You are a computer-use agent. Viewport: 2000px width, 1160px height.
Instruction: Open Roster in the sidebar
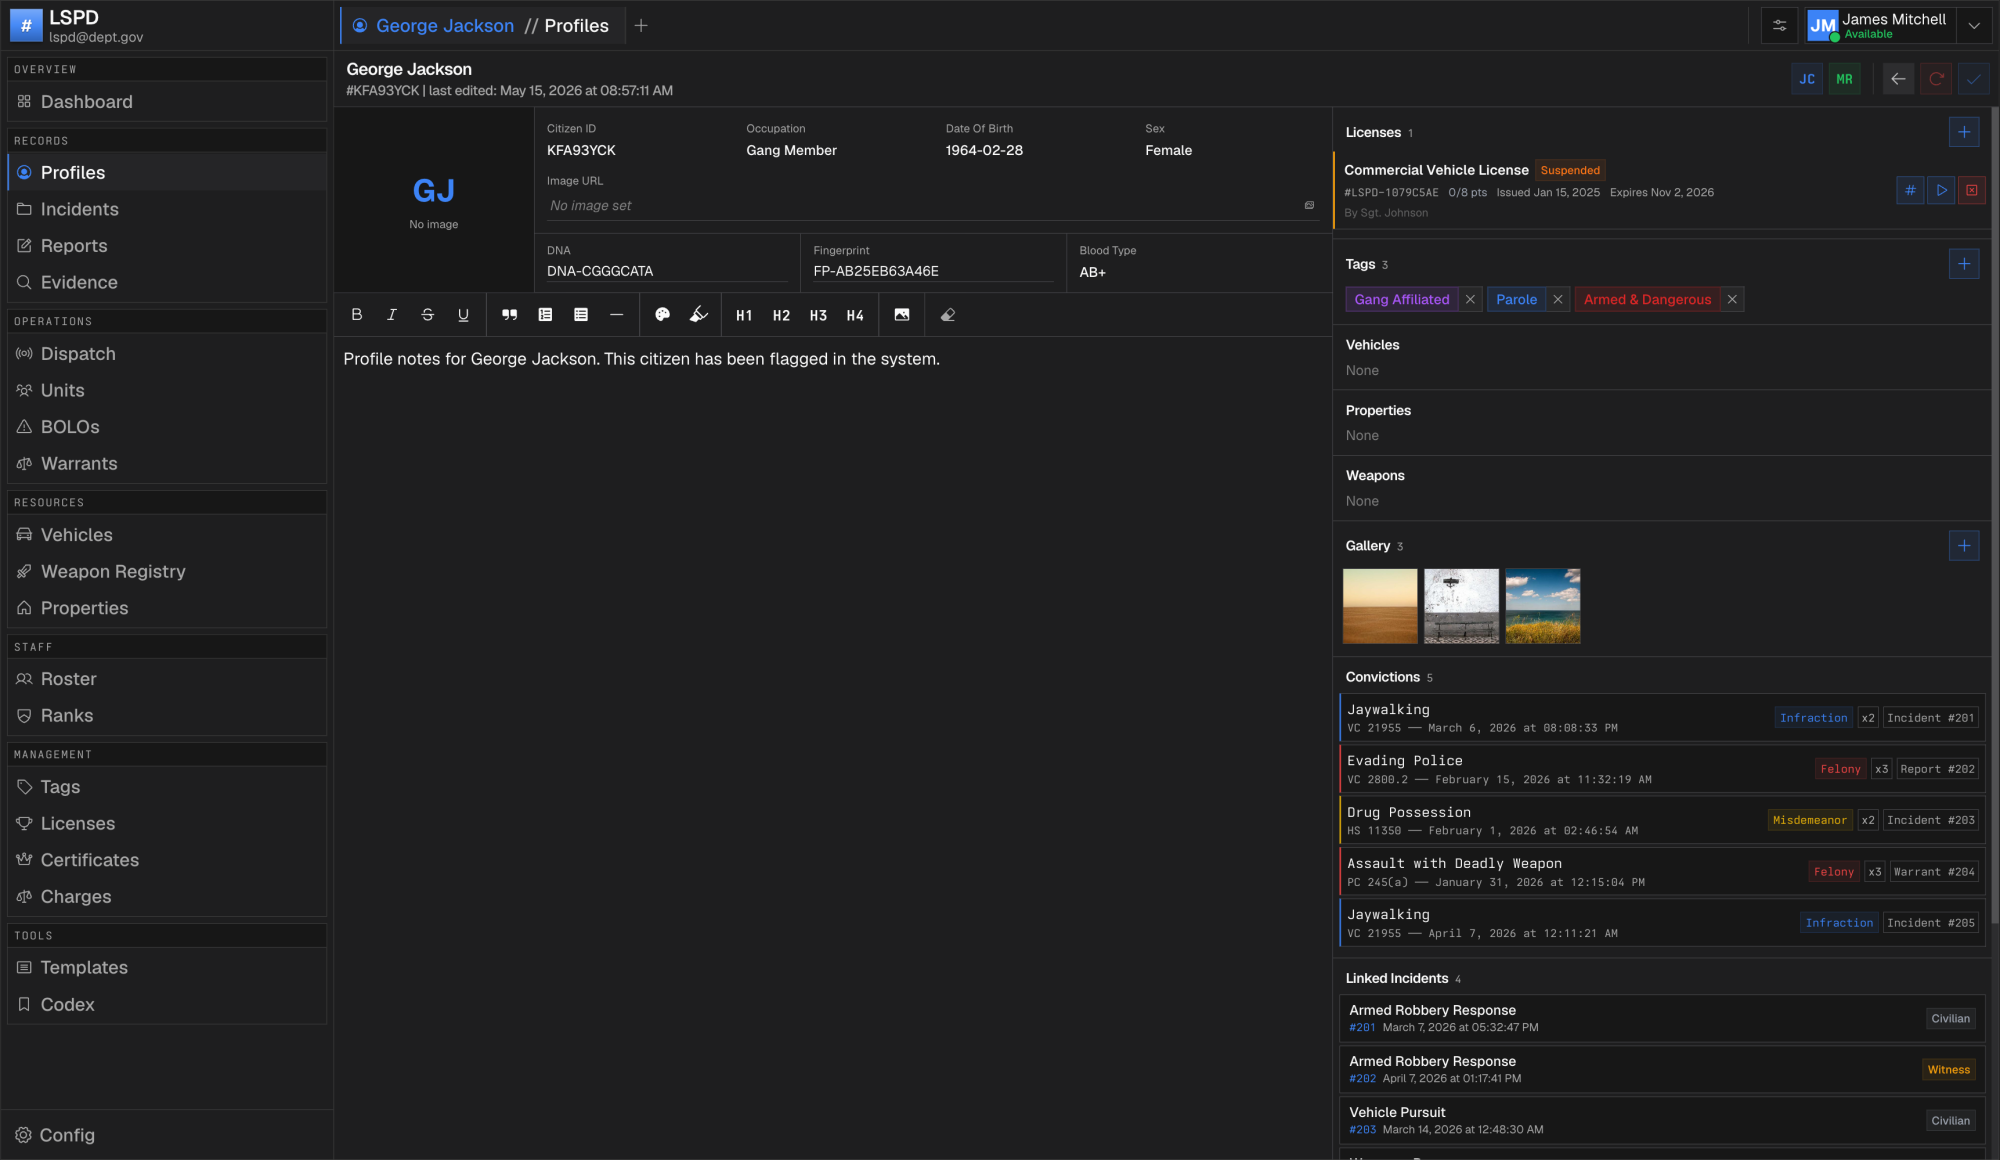click(x=167, y=679)
